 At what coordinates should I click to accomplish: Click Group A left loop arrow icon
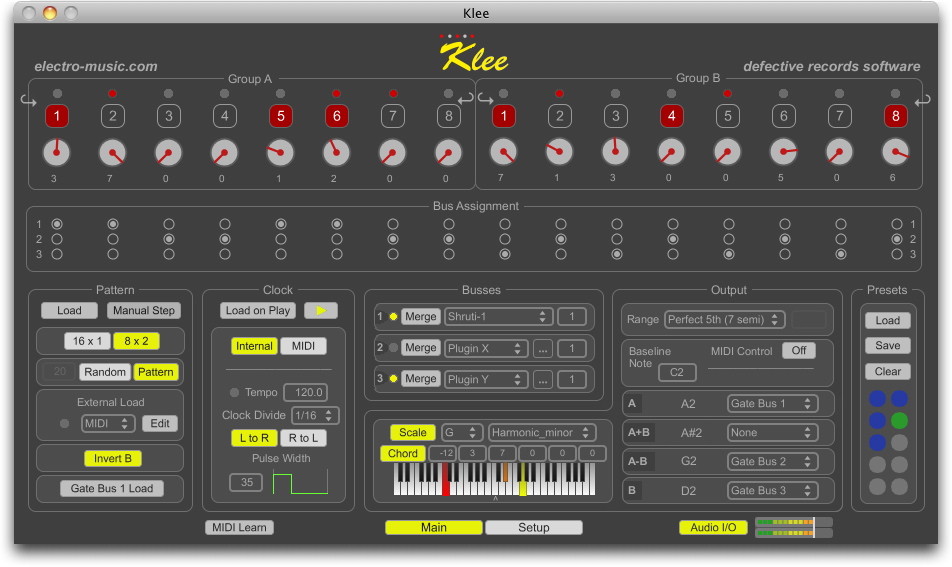[28, 100]
